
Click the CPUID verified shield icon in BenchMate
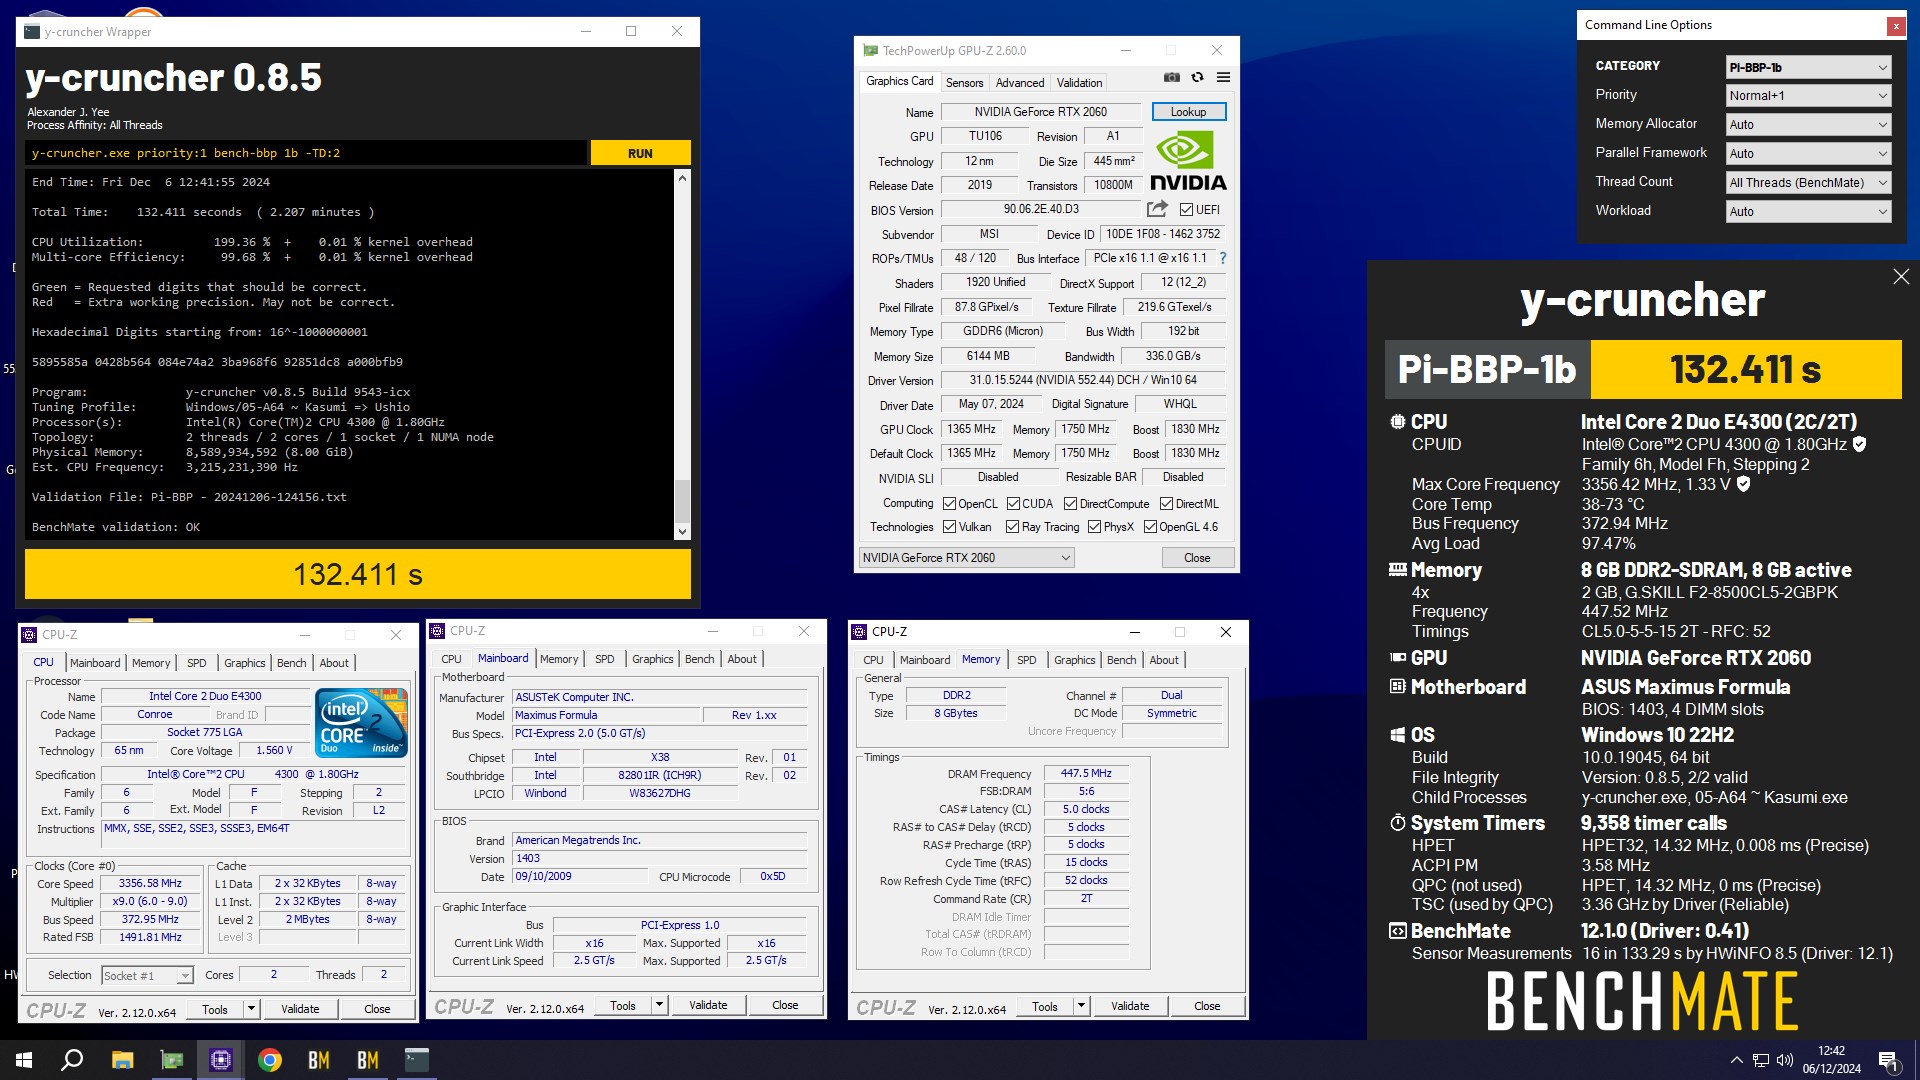click(1859, 444)
